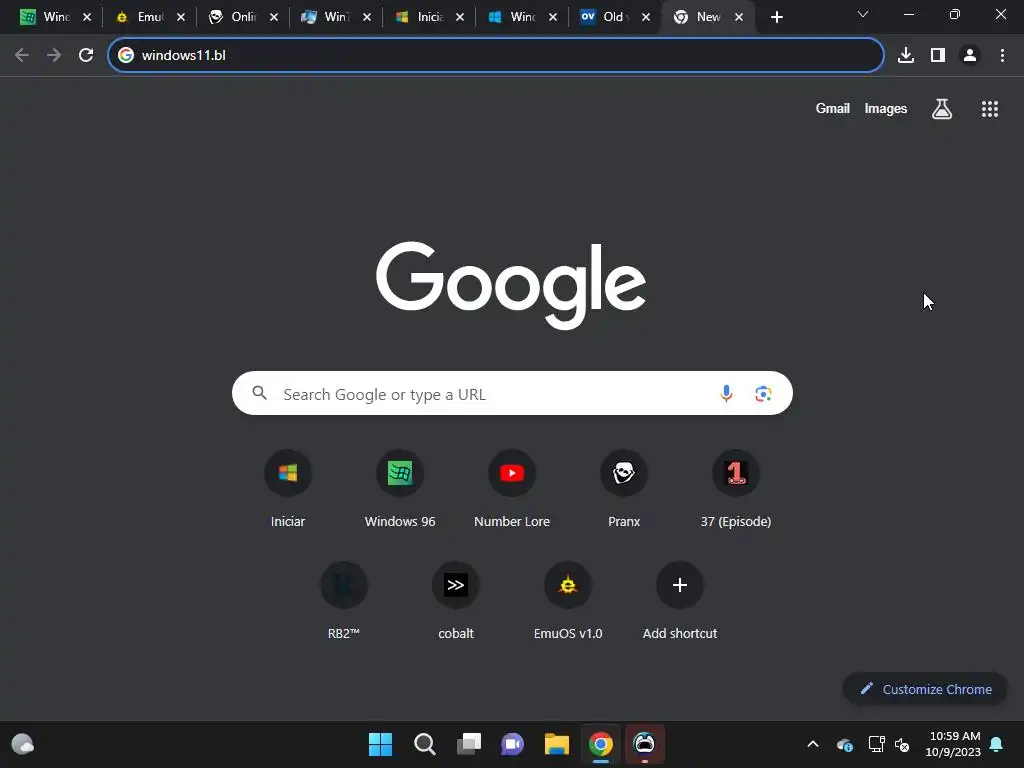The width and height of the screenshot is (1024, 768).
Task: Open Teams Chat on taskbar
Action: [513, 744]
